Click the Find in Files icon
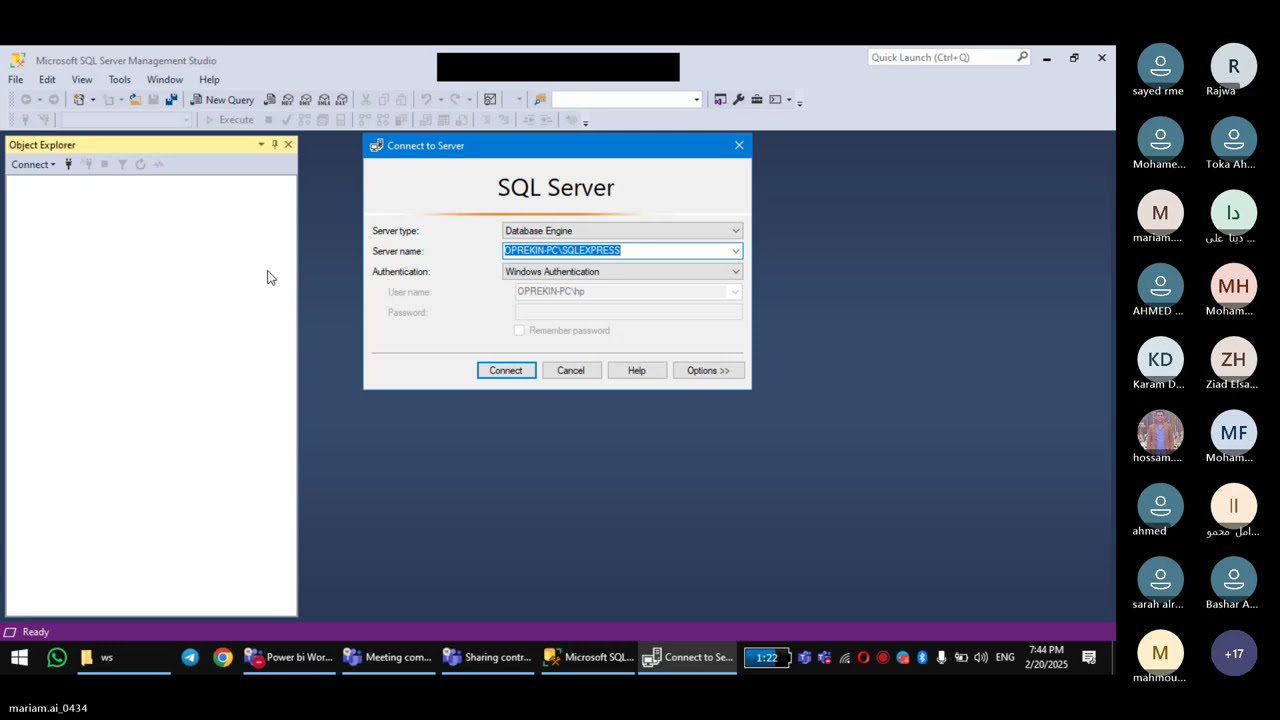 (540, 99)
